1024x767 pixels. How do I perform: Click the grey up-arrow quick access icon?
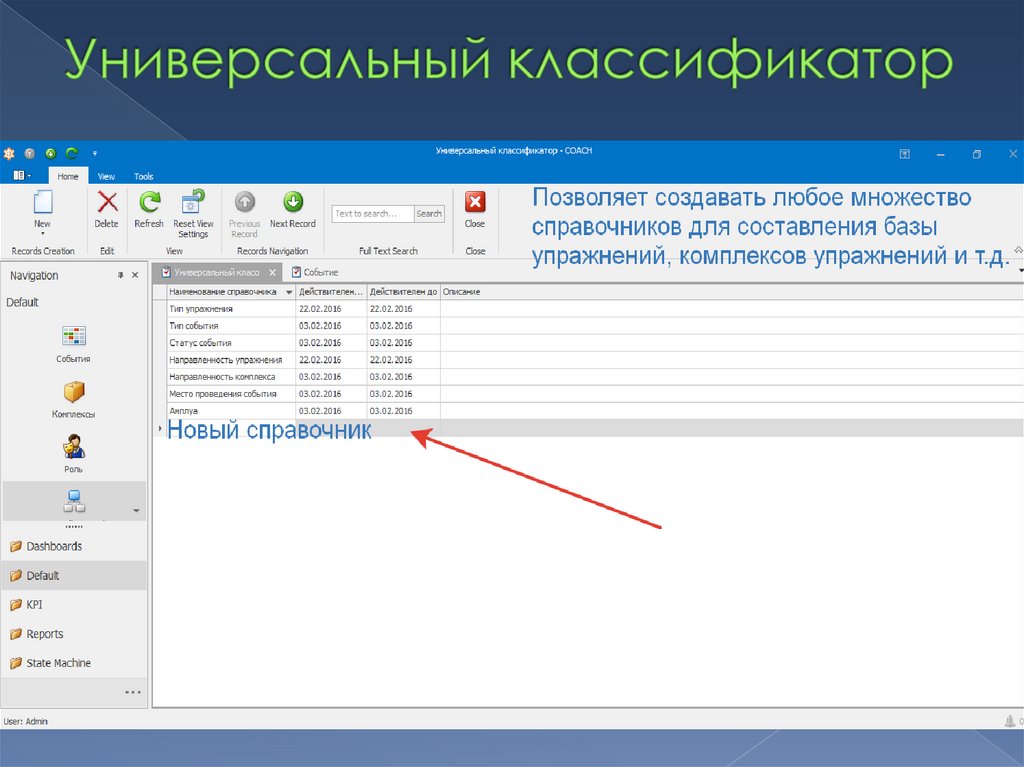point(29,154)
